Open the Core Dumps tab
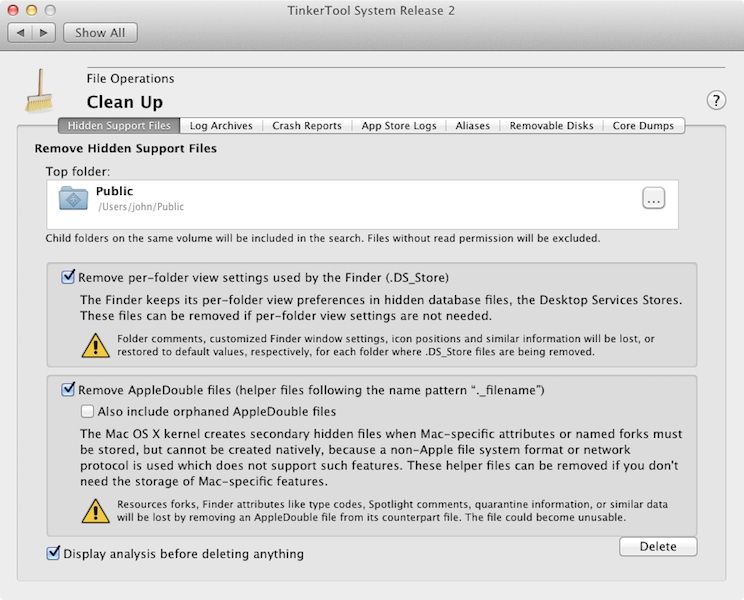 [x=644, y=126]
